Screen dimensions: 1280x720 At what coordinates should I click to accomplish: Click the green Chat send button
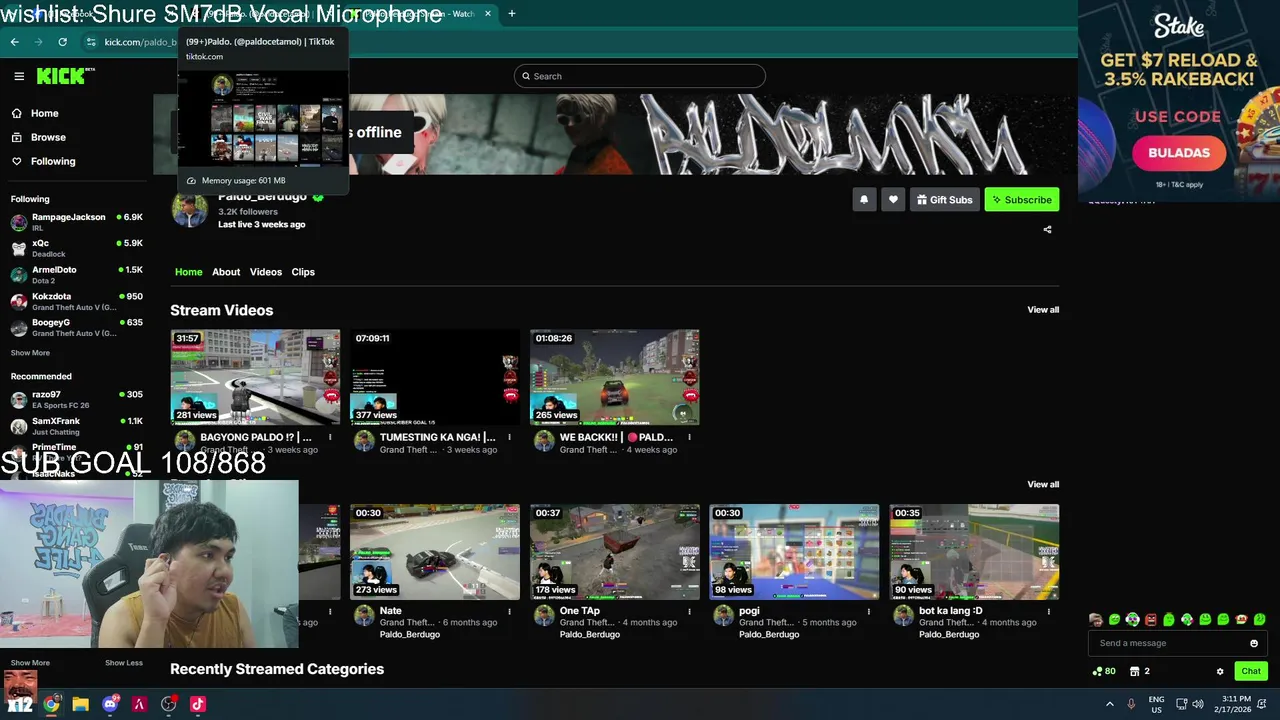point(1251,671)
